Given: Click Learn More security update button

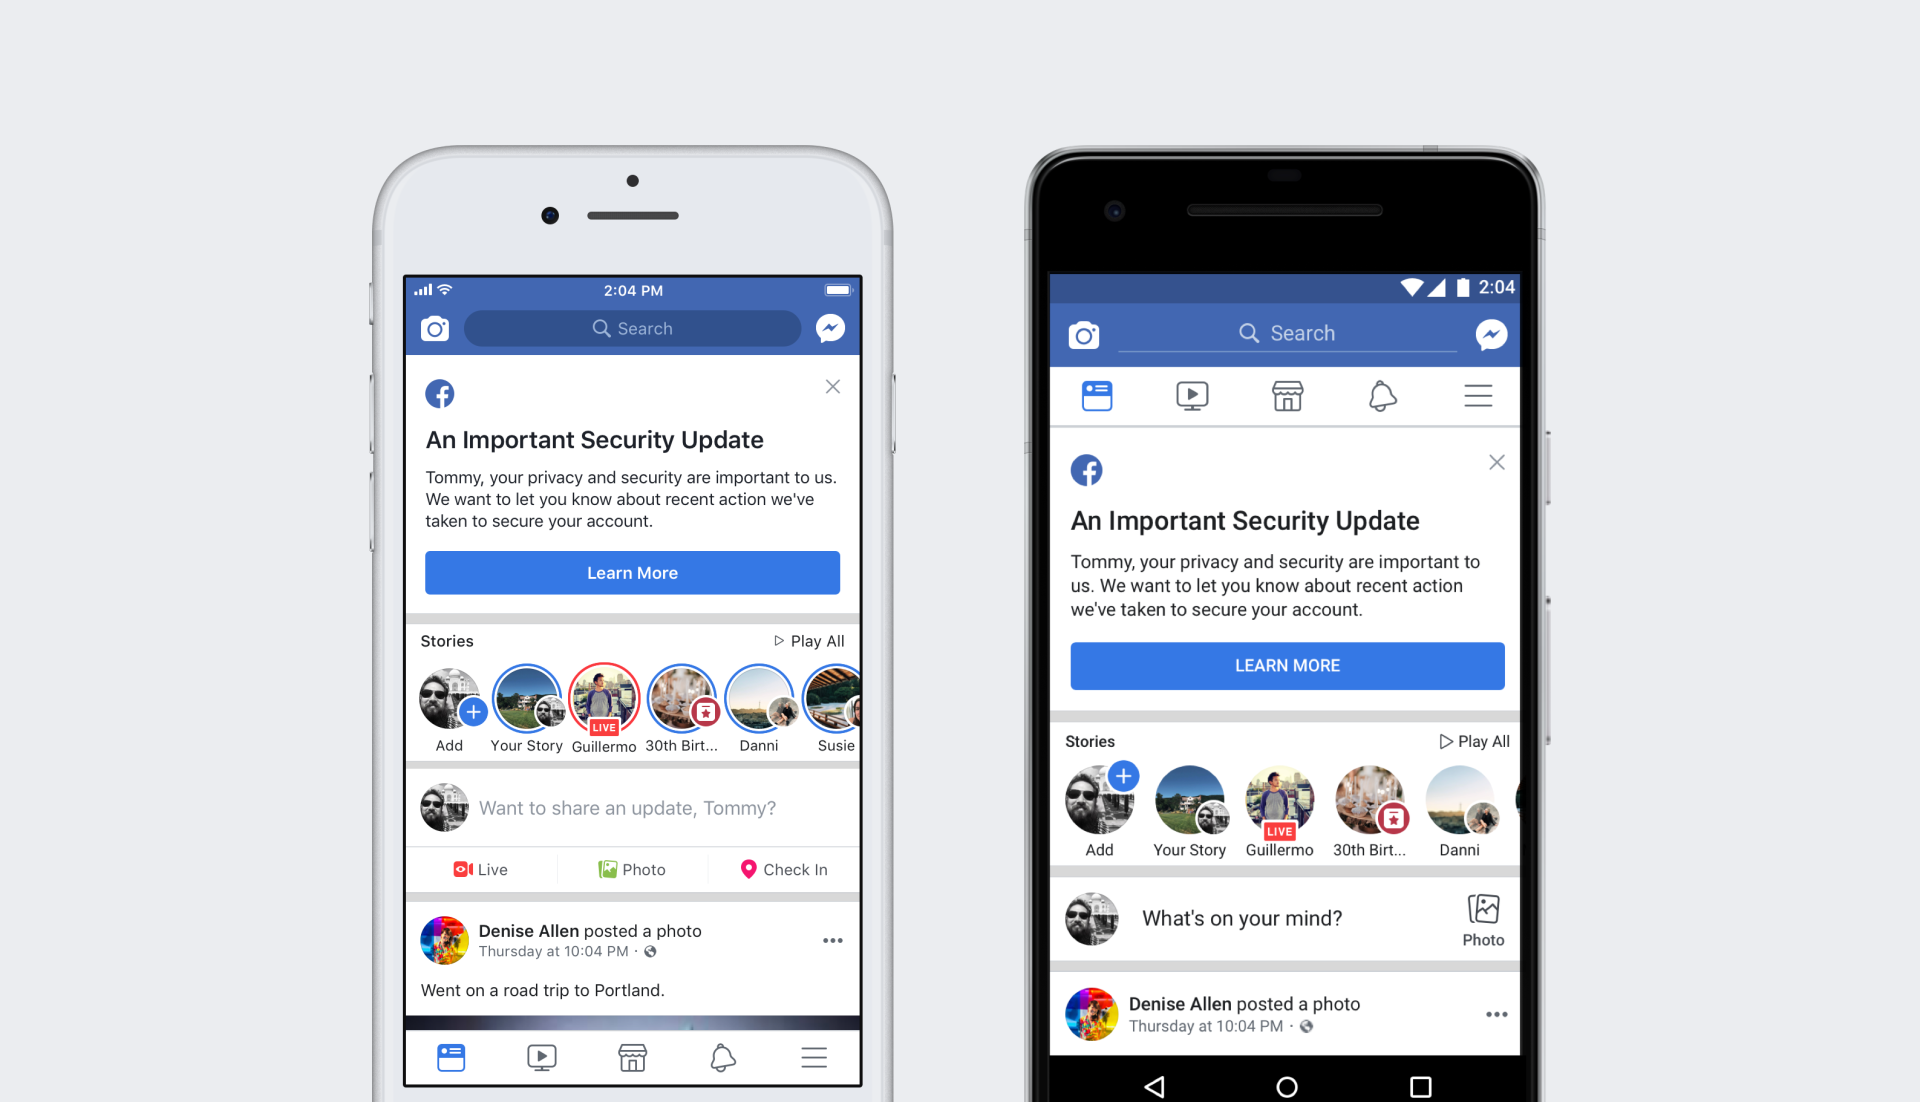Looking at the screenshot, I should [633, 572].
